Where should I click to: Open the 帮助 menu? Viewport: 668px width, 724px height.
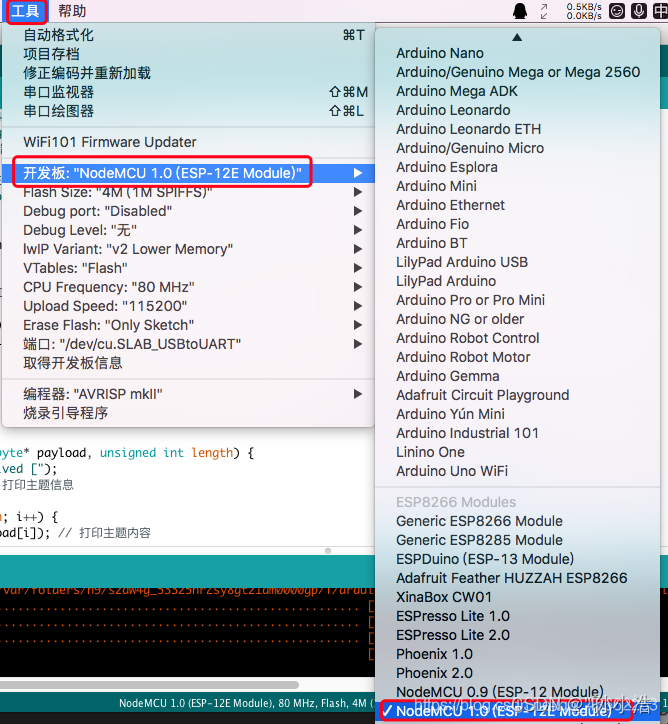tap(72, 11)
